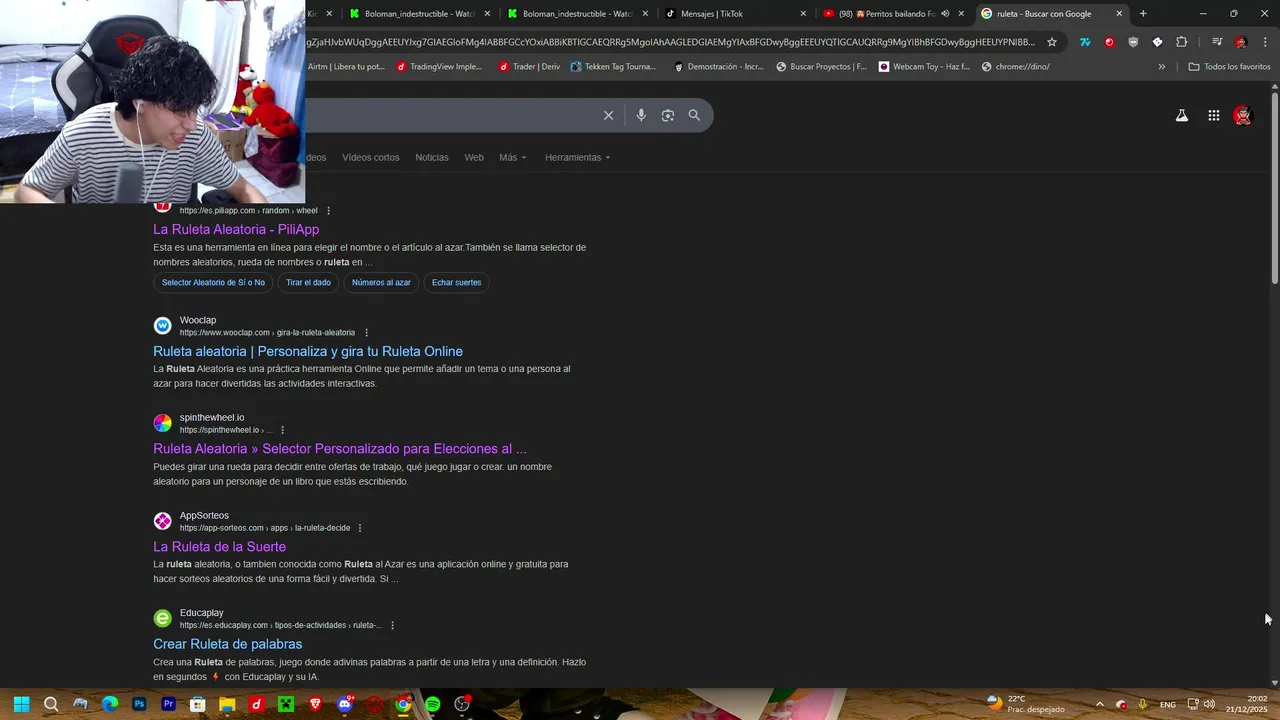1280x720 pixels.
Task: Open Chrome's three-dot menu
Action: pyautogui.click(x=1265, y=42)
